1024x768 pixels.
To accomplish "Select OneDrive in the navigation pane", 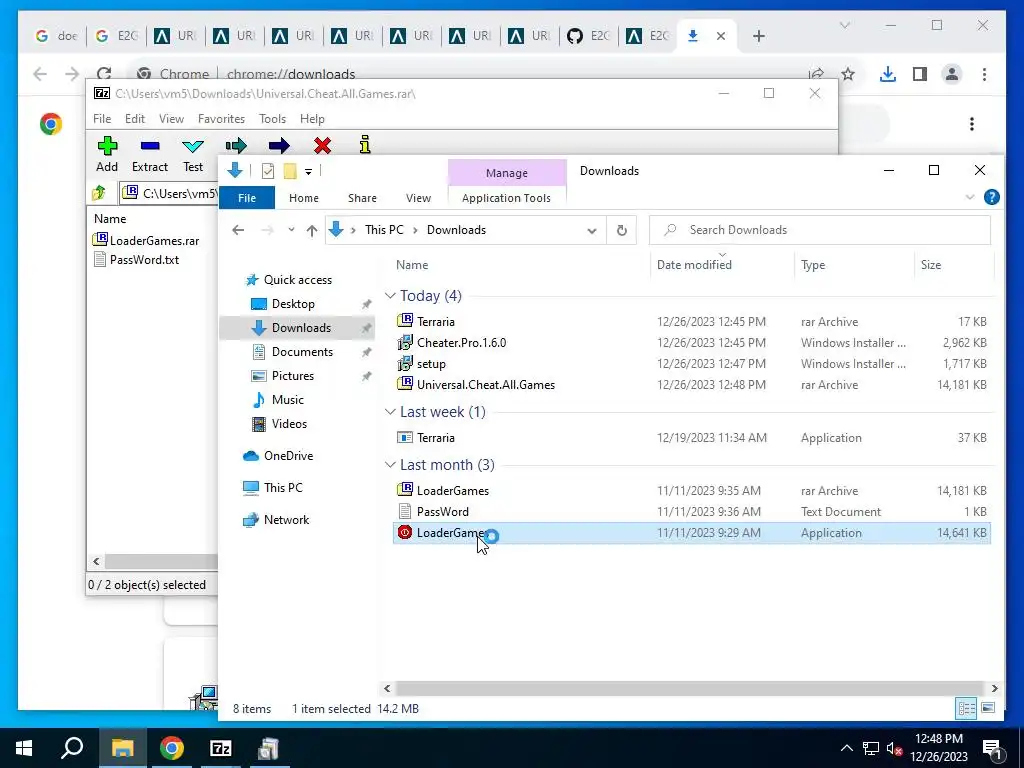I will pyautogui.click(x=288, y=456).
